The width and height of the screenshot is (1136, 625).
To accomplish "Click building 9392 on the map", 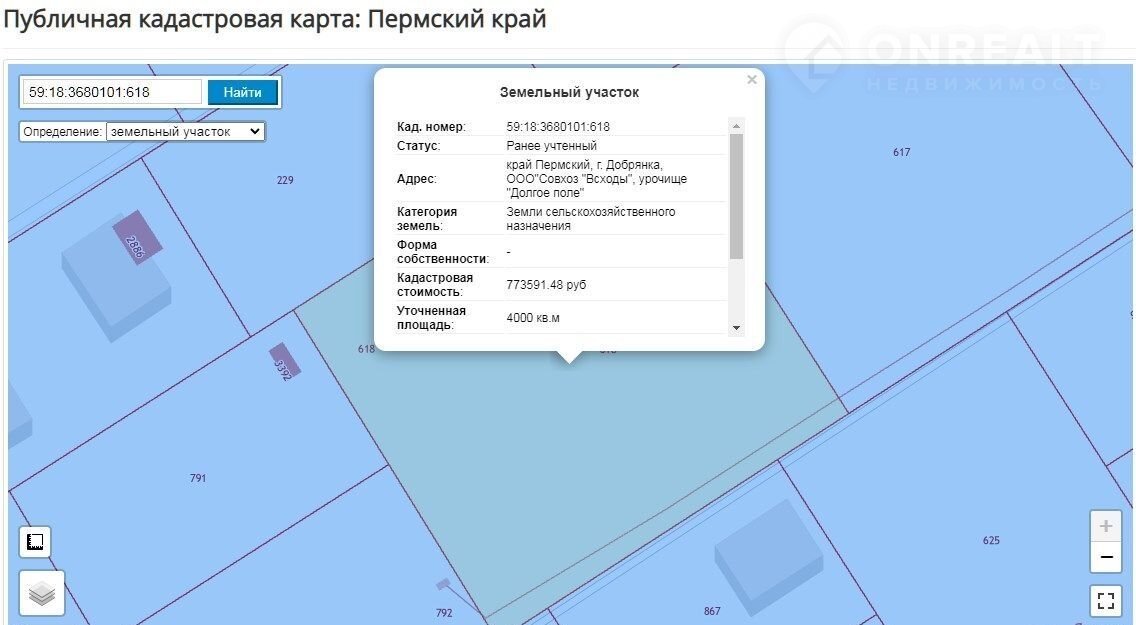I will pos(284,362).
